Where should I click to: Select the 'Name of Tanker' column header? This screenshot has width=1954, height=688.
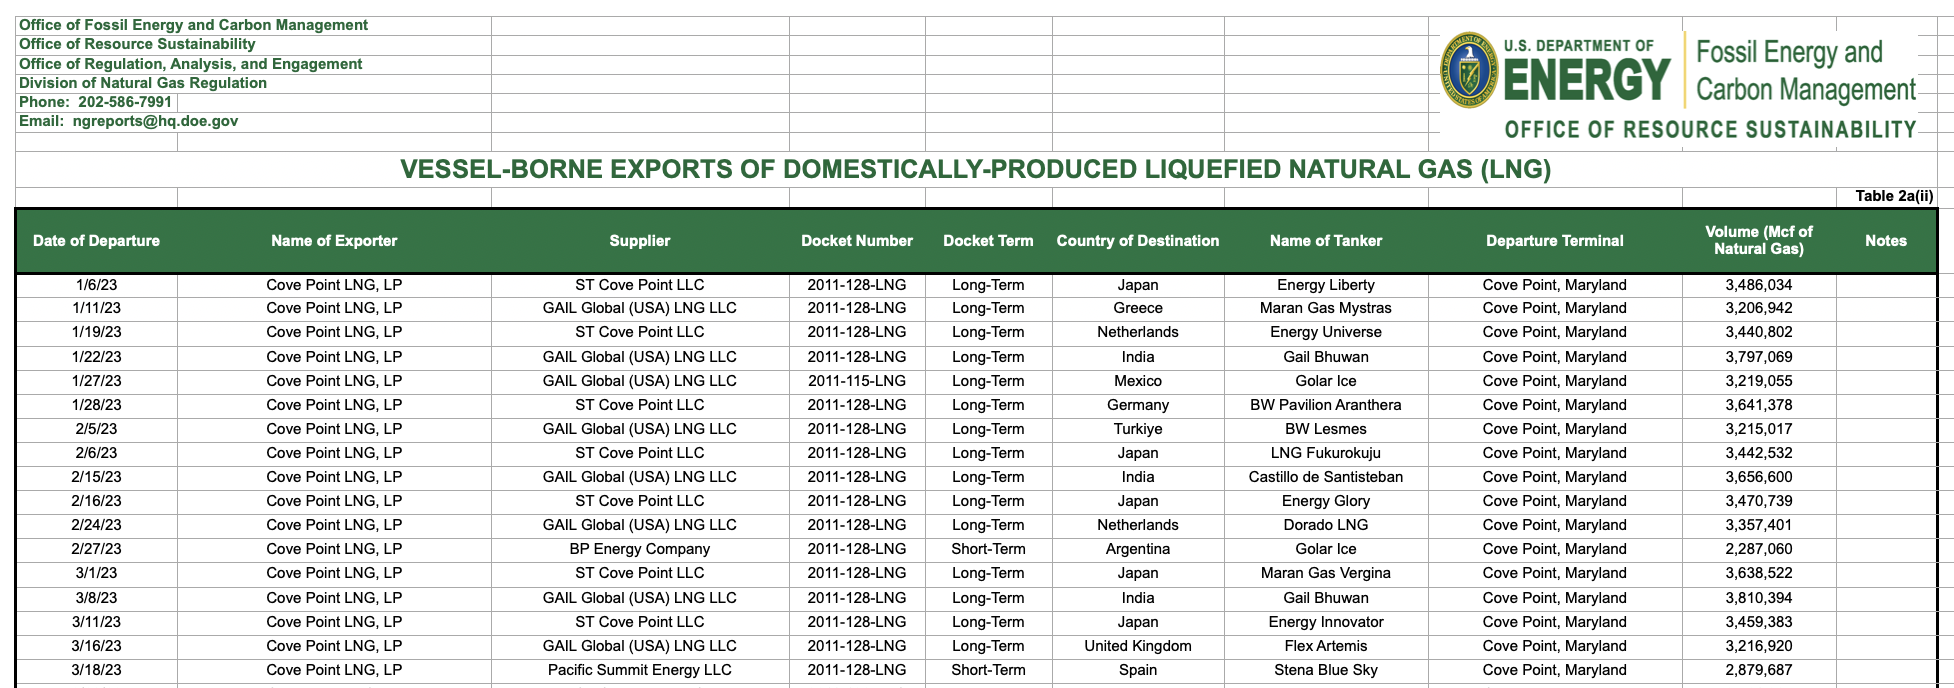(1326, 241)
